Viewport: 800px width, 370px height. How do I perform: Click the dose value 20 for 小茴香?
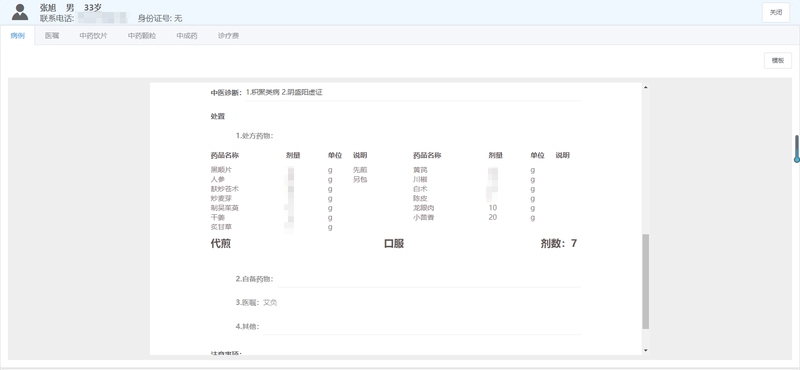(x=492, y=217)
